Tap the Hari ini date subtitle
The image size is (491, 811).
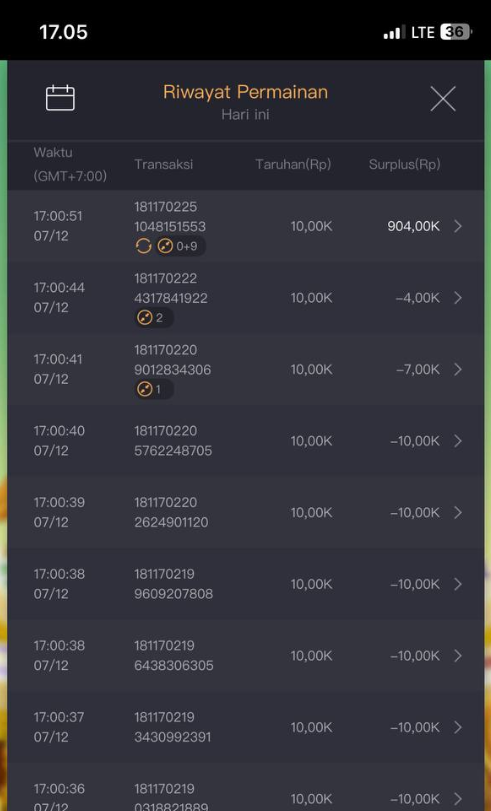coord(245,114)
